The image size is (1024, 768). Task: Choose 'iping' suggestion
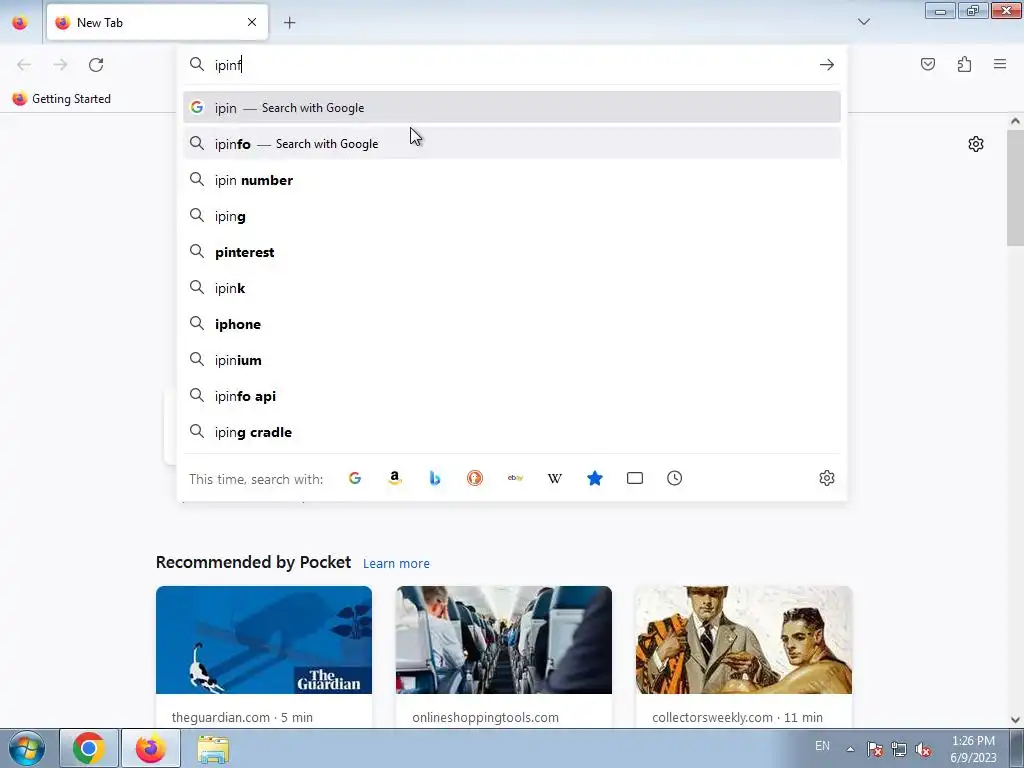pyautogui.click(x=512, y=216)
